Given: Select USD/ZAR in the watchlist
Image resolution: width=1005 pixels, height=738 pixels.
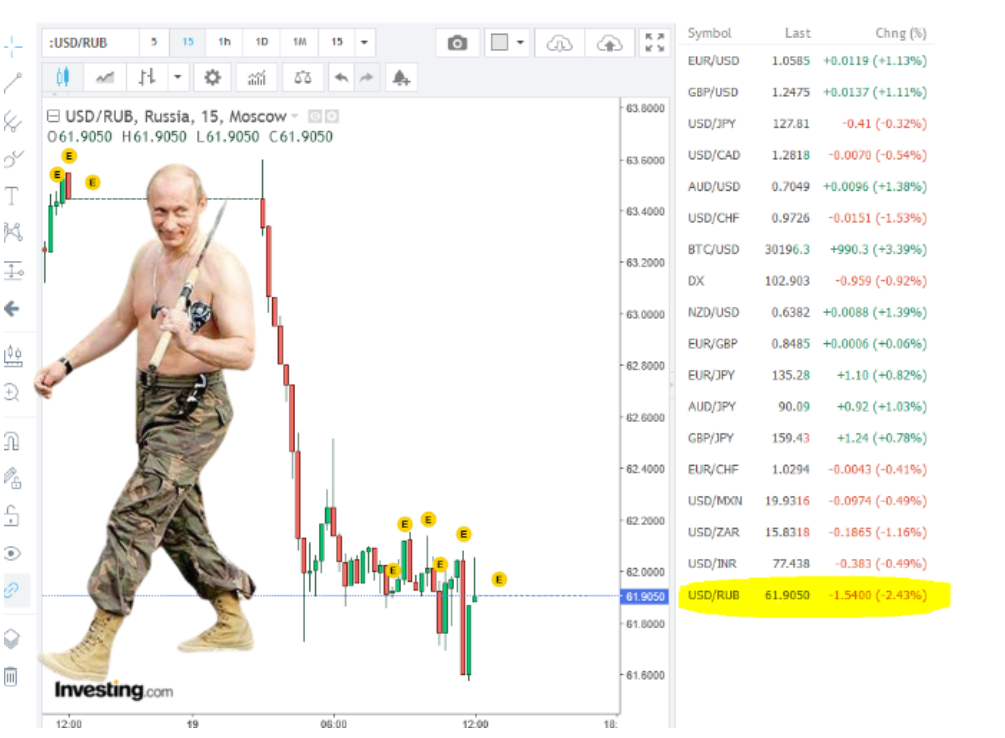Looking at the screenshot, I should 807,532.
